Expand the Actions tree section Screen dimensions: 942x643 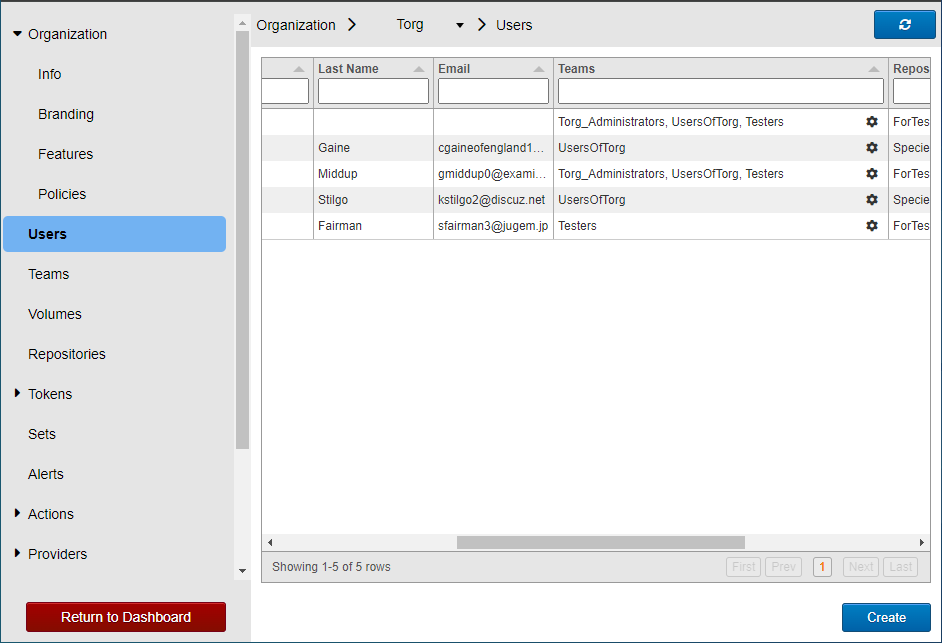[x=17, y=513]
